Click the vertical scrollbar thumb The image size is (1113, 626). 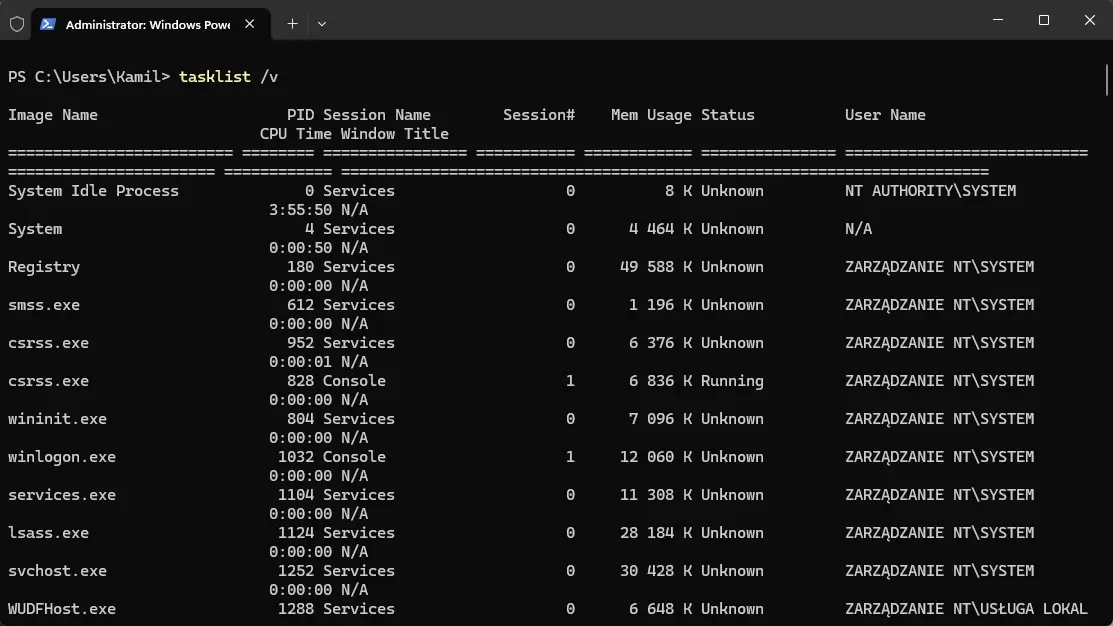(1107, 79)
